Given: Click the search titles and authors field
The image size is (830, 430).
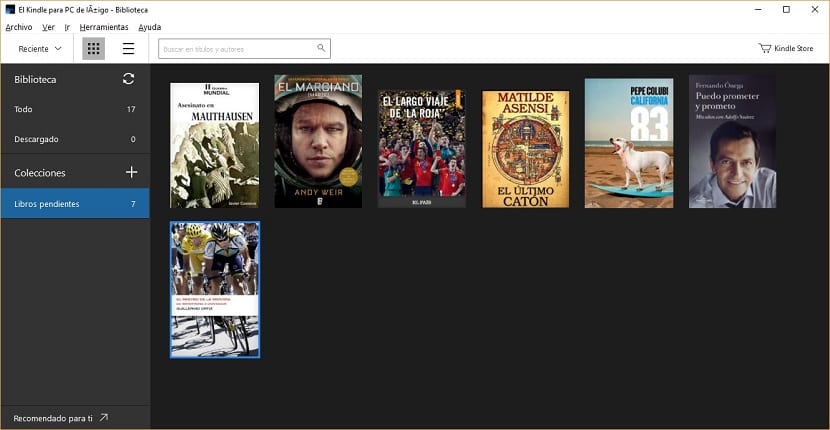Looking at the screenshot, I should [x=245, y=49].
